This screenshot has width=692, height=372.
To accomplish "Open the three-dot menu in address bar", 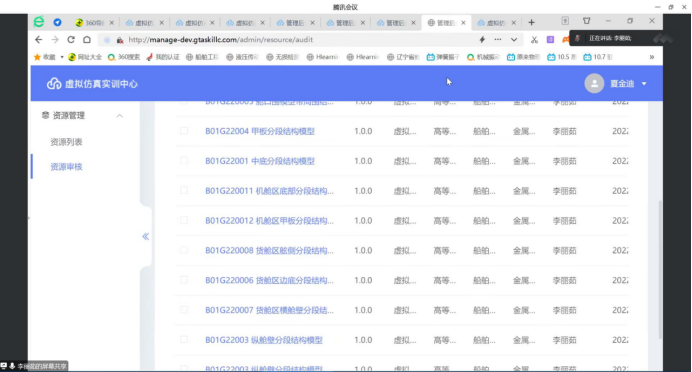I will tap(498, 40).
